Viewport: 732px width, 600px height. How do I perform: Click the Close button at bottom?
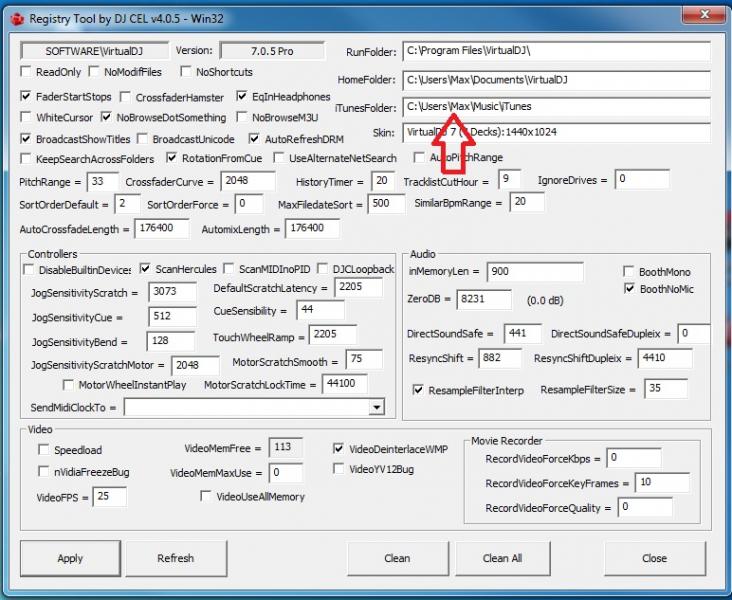click(x=655, y=558)
